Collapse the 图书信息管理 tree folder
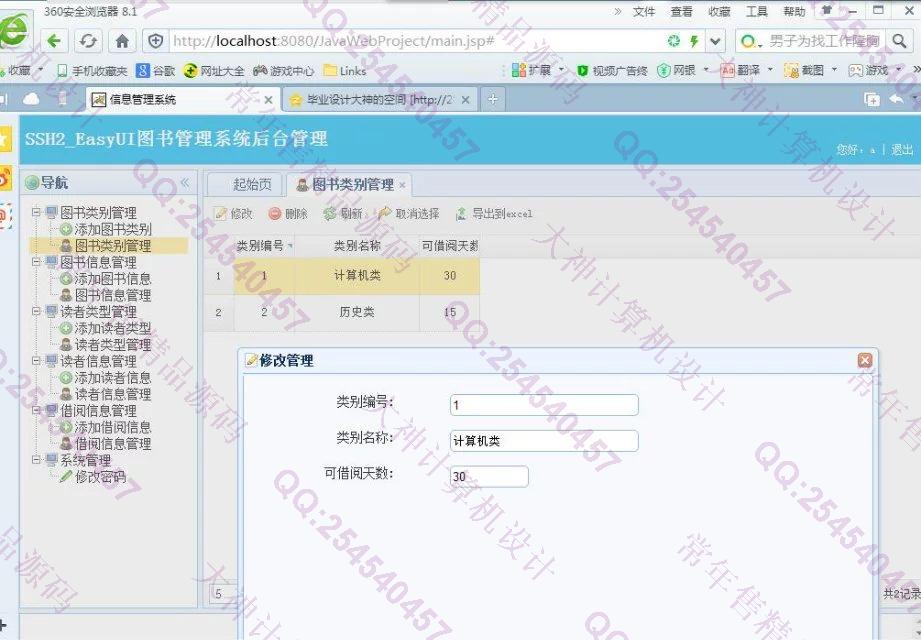921x640 pixels. tap(36, 261)
